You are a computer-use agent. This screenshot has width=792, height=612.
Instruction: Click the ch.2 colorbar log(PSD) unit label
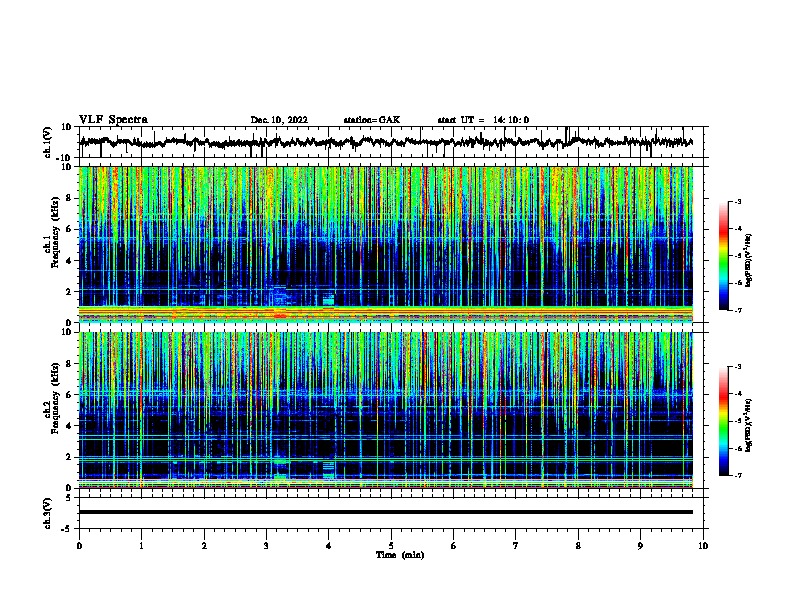point(749,425)
